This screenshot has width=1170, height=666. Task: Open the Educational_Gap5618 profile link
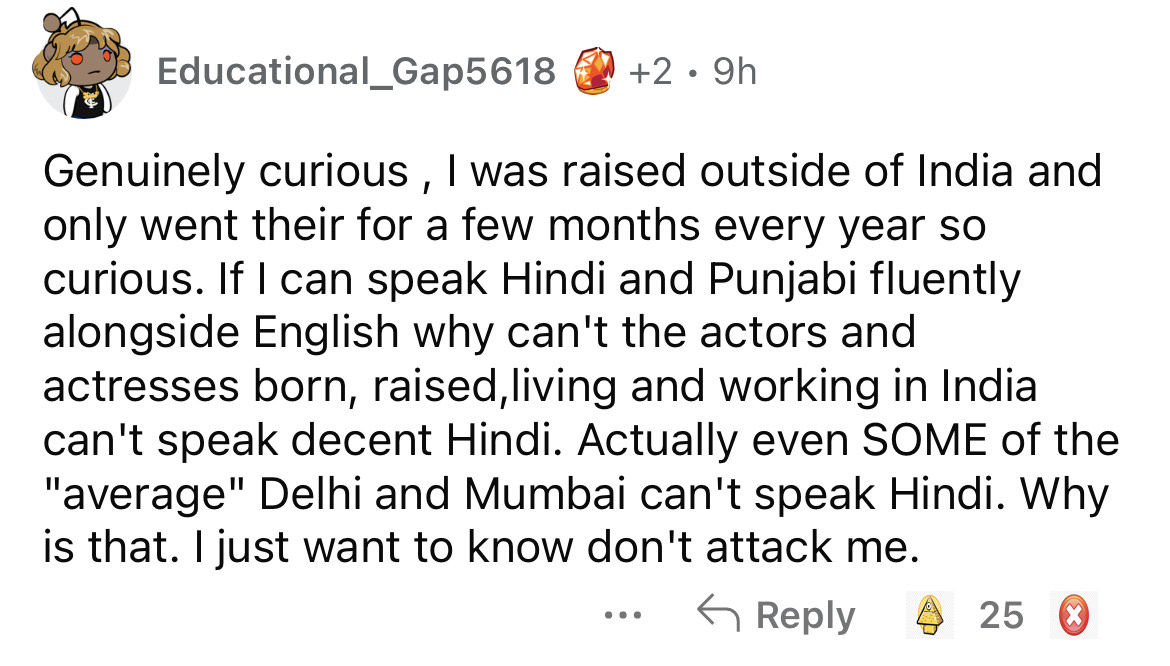tap(356, 71)
